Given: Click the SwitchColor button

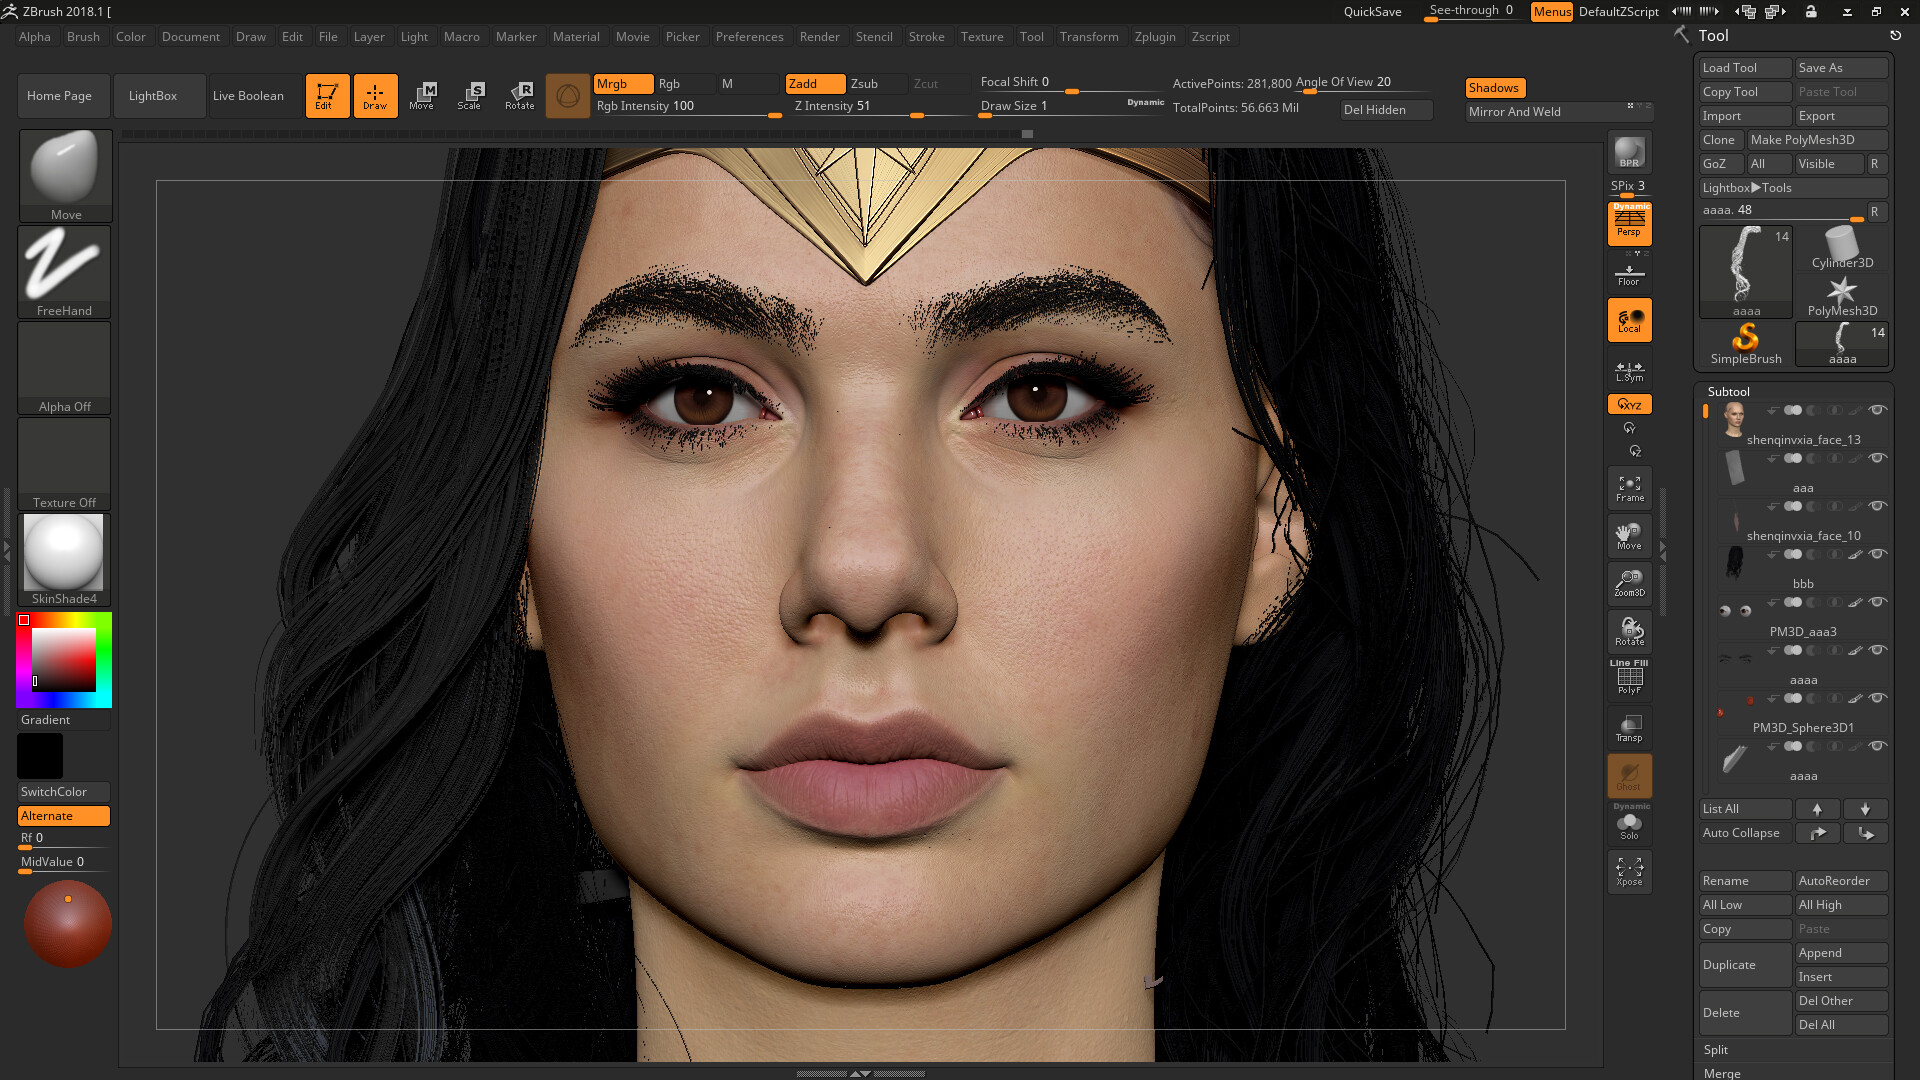Looking at the screenshot, I should pyautogui.click(x=64, y=792).
